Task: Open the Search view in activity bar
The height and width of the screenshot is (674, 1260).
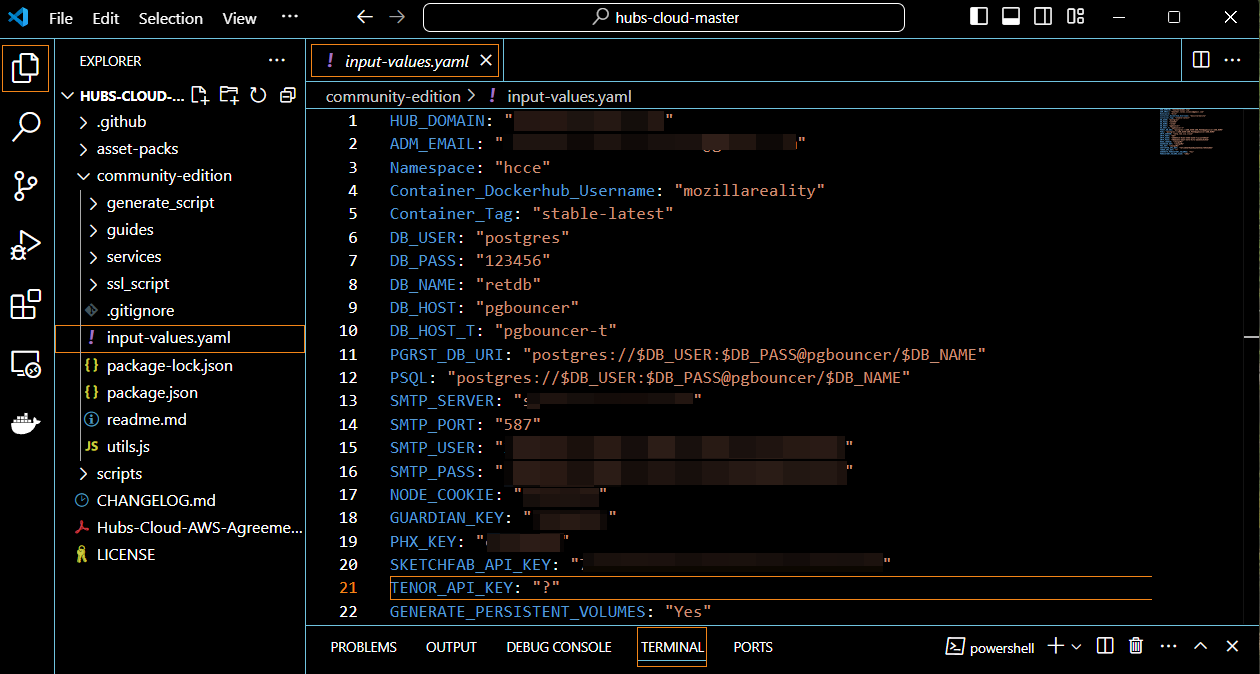Action: point(26,127)
